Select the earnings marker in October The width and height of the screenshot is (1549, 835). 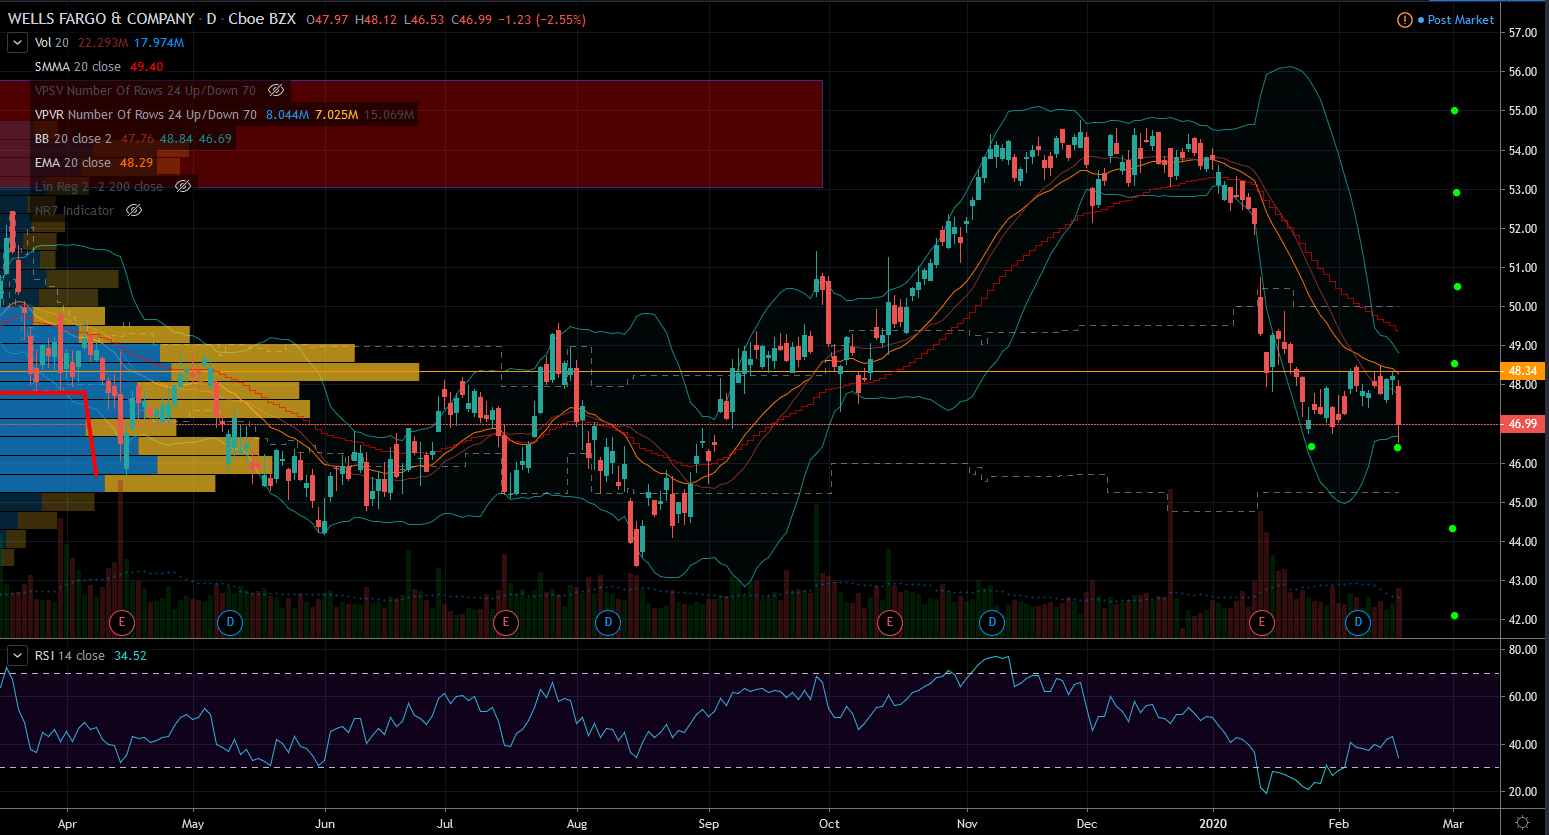889,622
